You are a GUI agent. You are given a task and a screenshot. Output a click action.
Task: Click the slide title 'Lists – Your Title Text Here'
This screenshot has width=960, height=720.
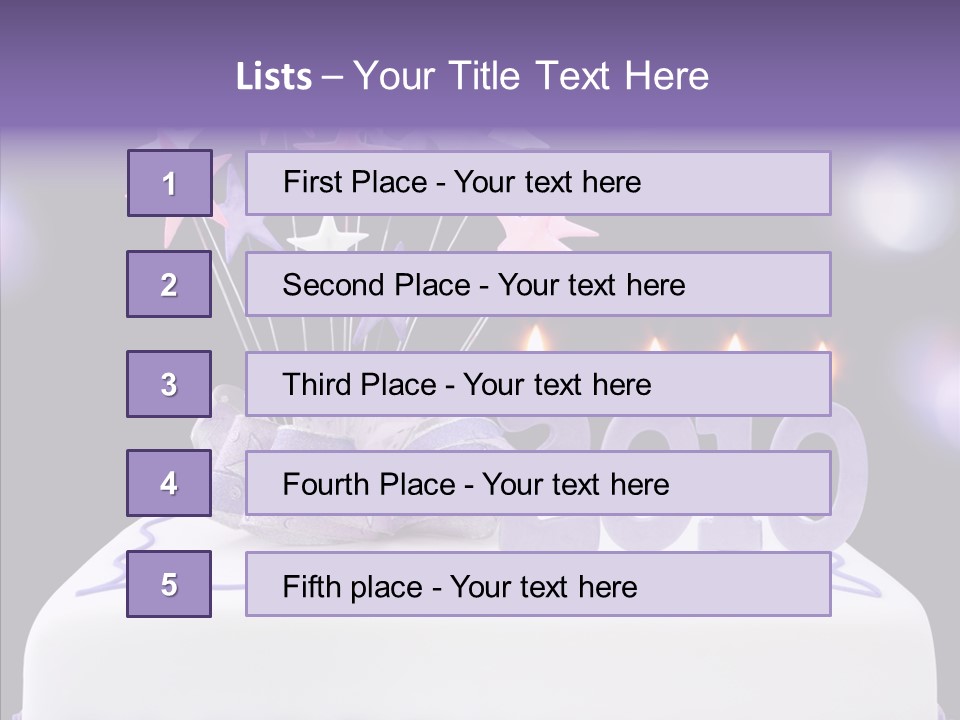pos(472,76)
